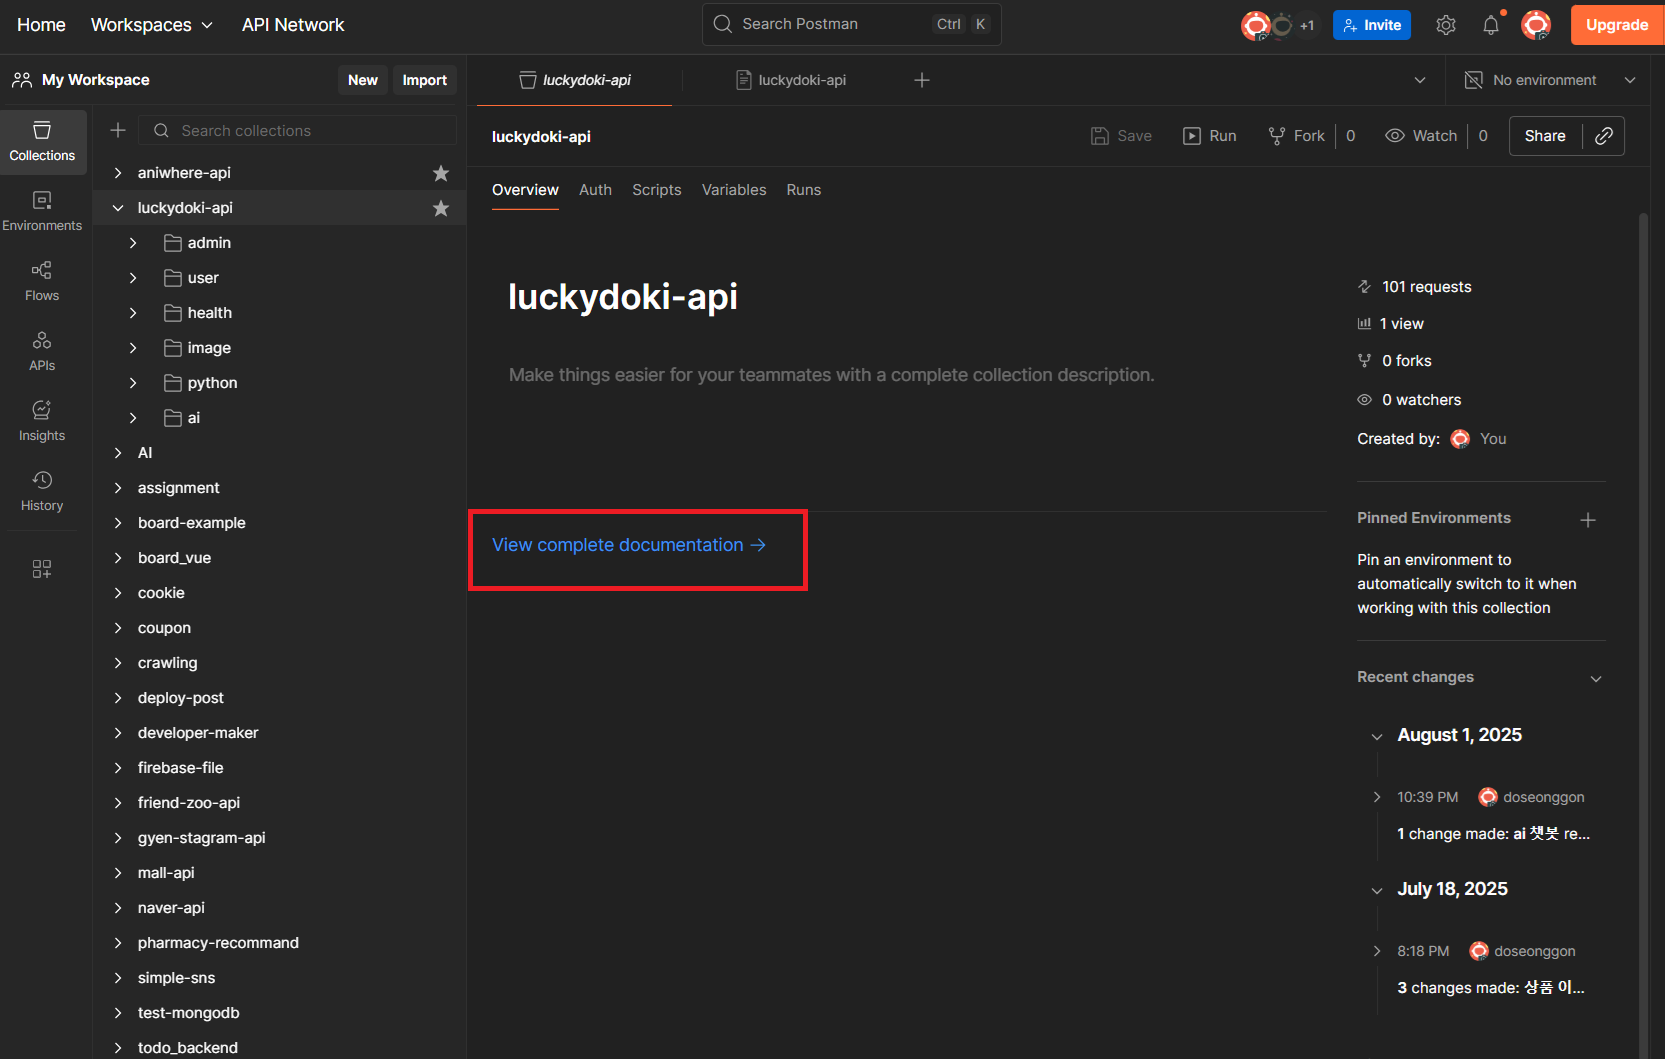
Task: Expand the admin folder
Action: point(133,243)
